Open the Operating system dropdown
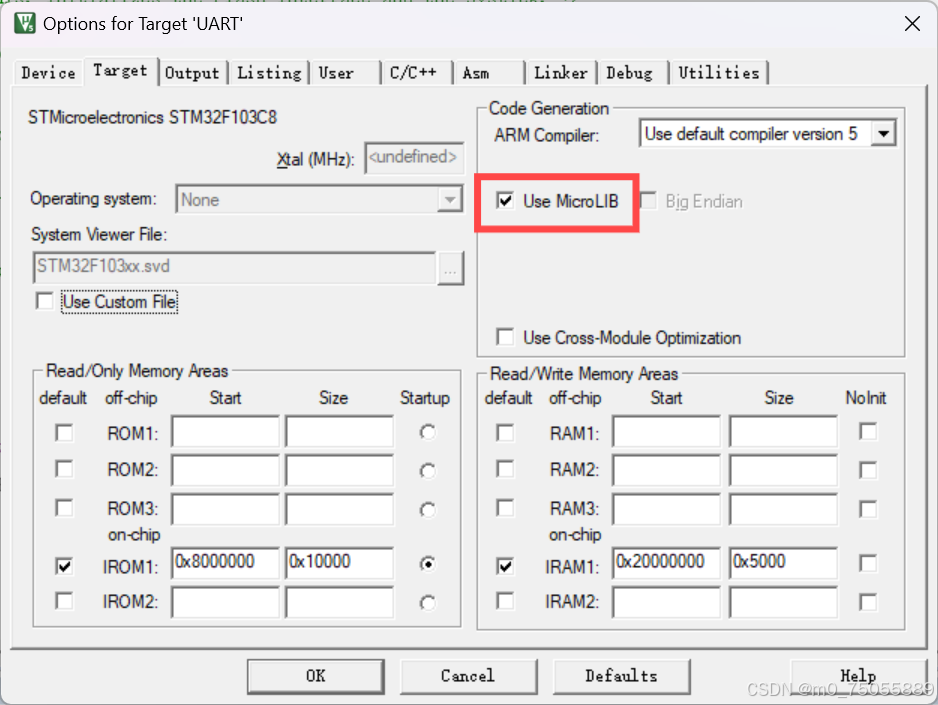The height and width of the screenshot is (705, 938). 449,199
